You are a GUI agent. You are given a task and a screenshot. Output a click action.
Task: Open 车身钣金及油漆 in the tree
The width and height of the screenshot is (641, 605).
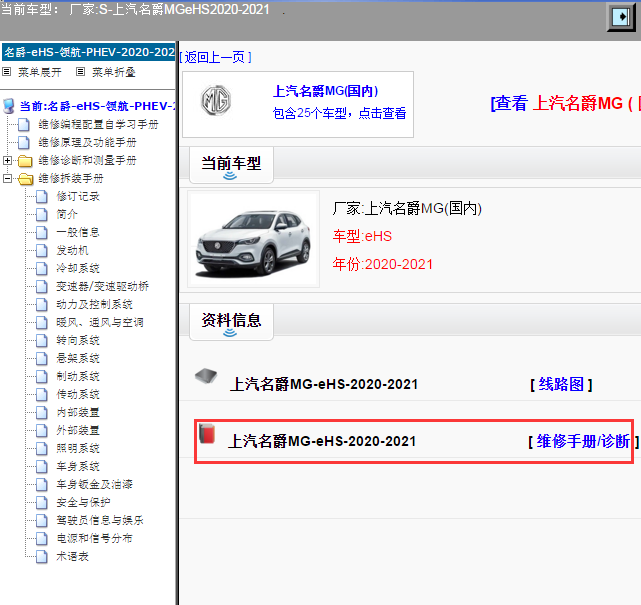[94, 484]
